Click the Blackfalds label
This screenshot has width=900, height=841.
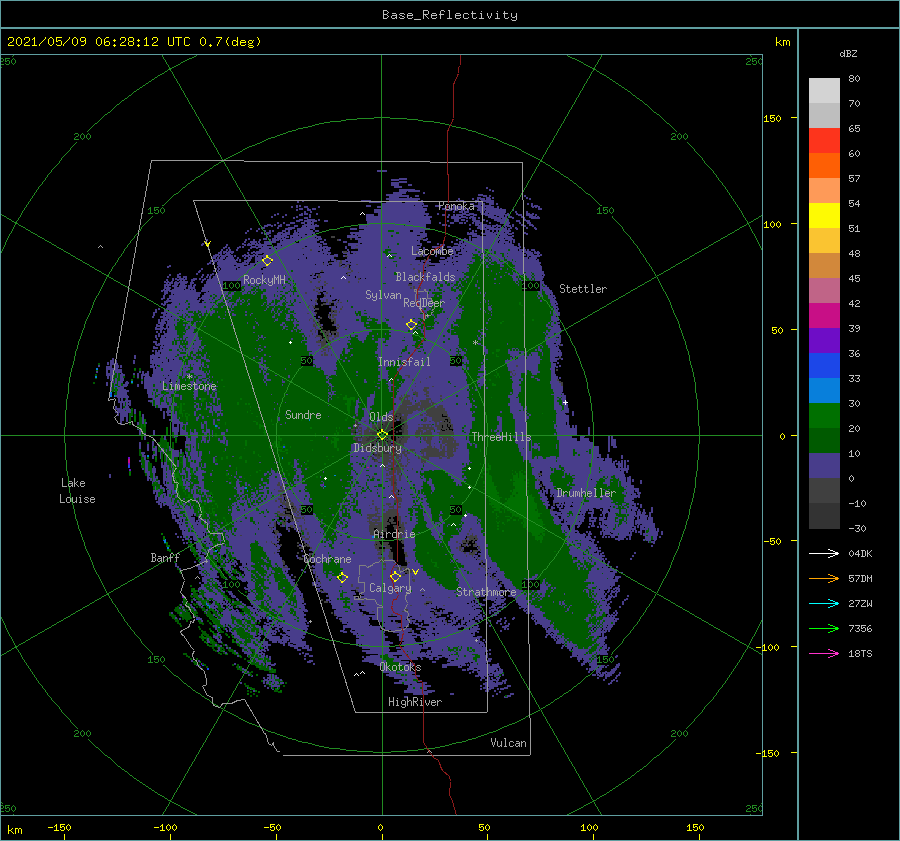[x=425, y=277]
